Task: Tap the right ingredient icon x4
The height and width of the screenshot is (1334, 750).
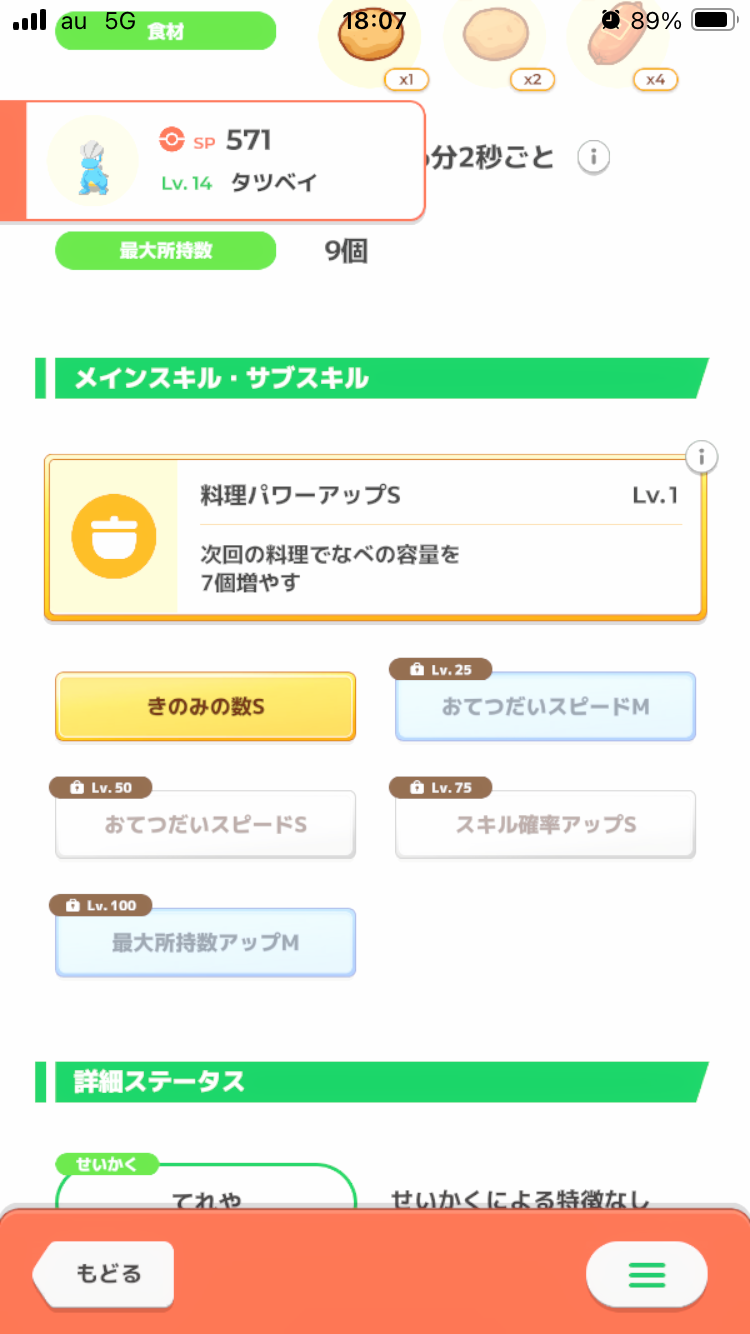Action: 618,38
